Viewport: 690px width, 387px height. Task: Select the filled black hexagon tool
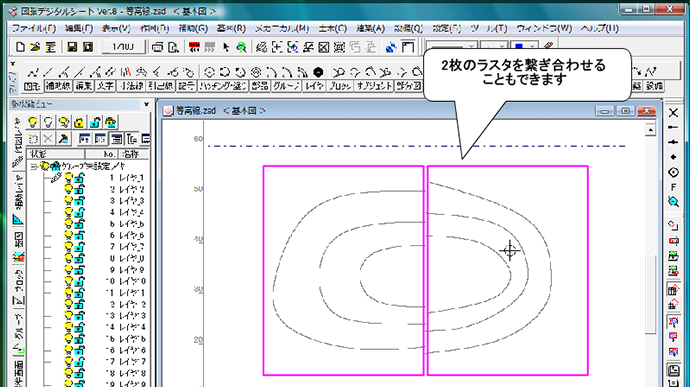[x=318, y=72]
